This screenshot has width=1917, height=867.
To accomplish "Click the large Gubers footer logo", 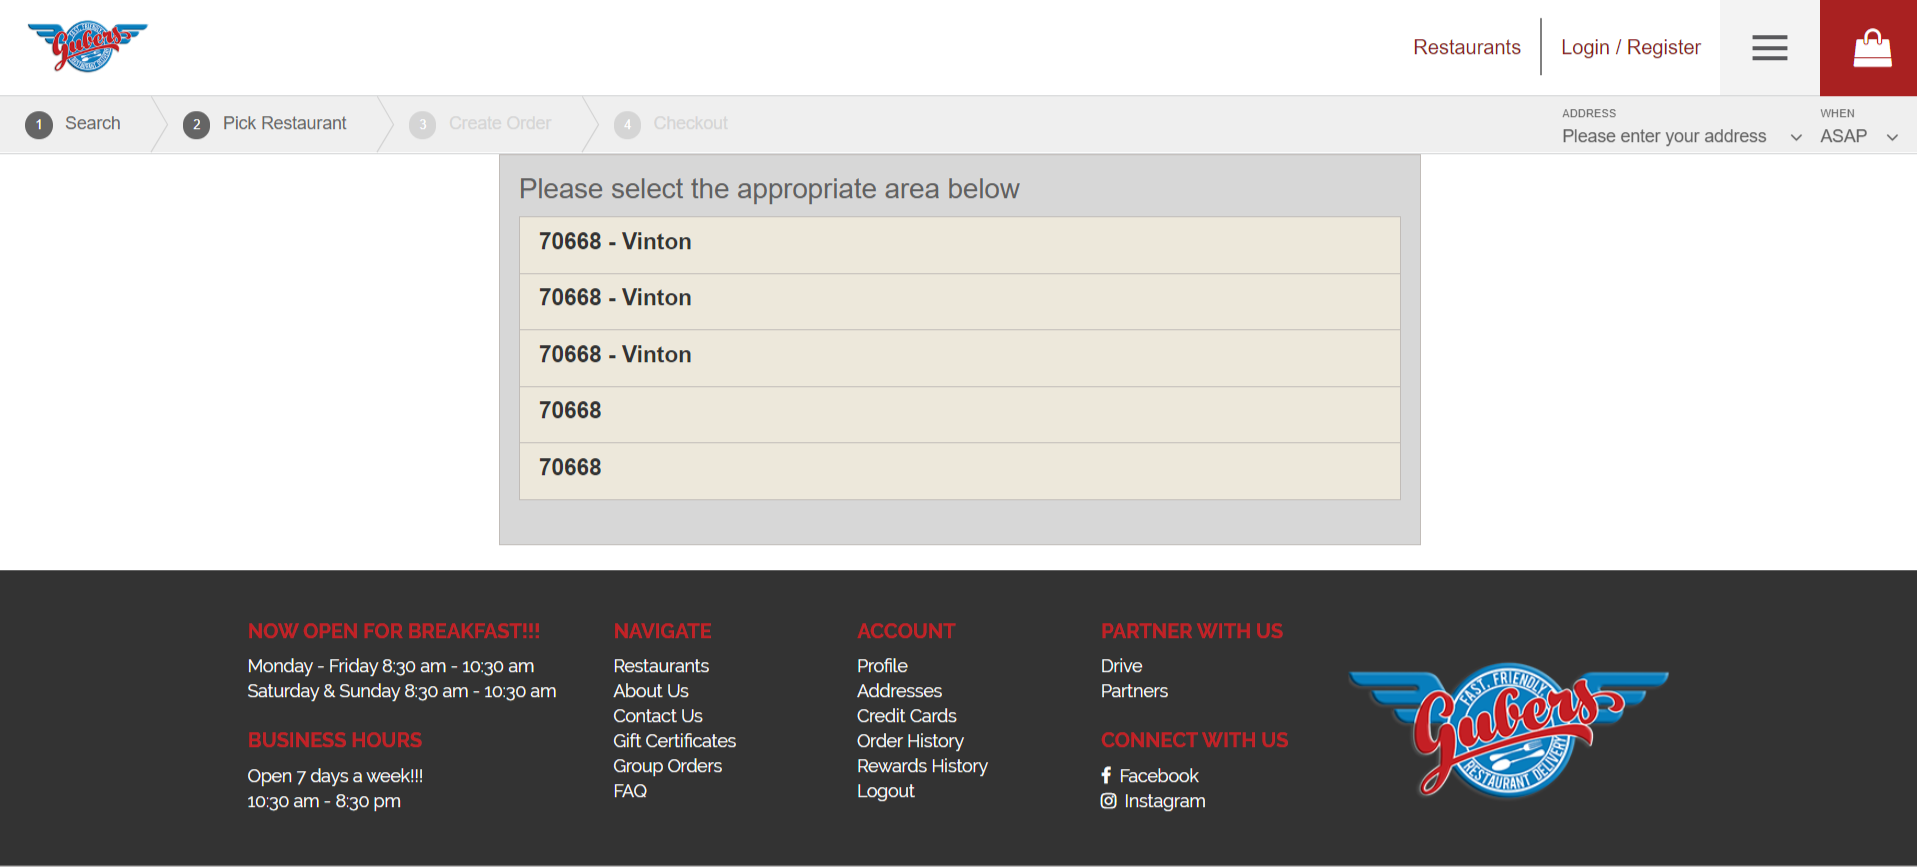I will [x=1507, y=730].
